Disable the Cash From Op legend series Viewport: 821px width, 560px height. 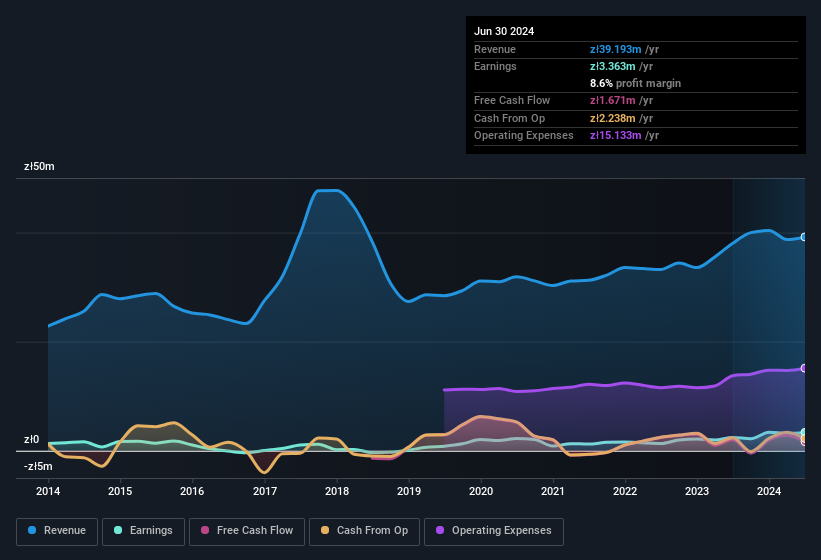coord(364,530)
